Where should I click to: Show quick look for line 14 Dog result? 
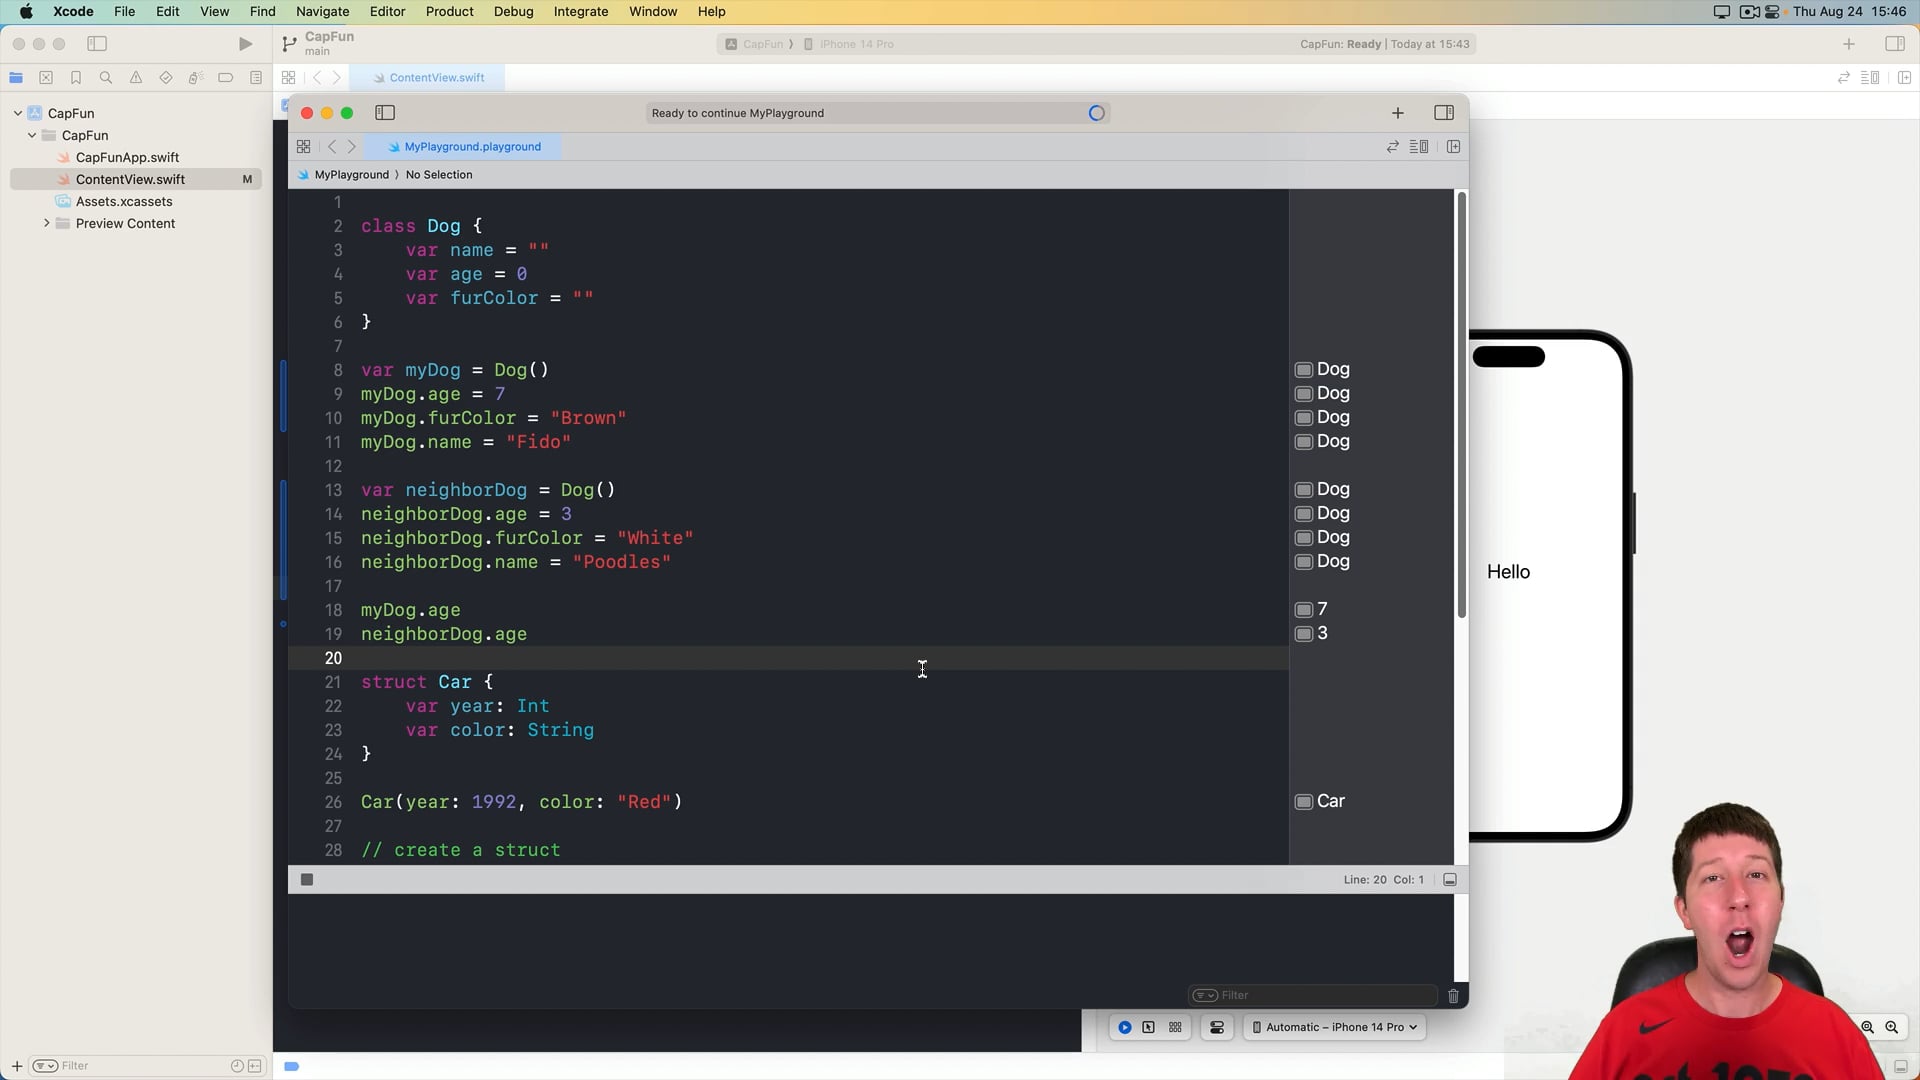[1304, 514]
